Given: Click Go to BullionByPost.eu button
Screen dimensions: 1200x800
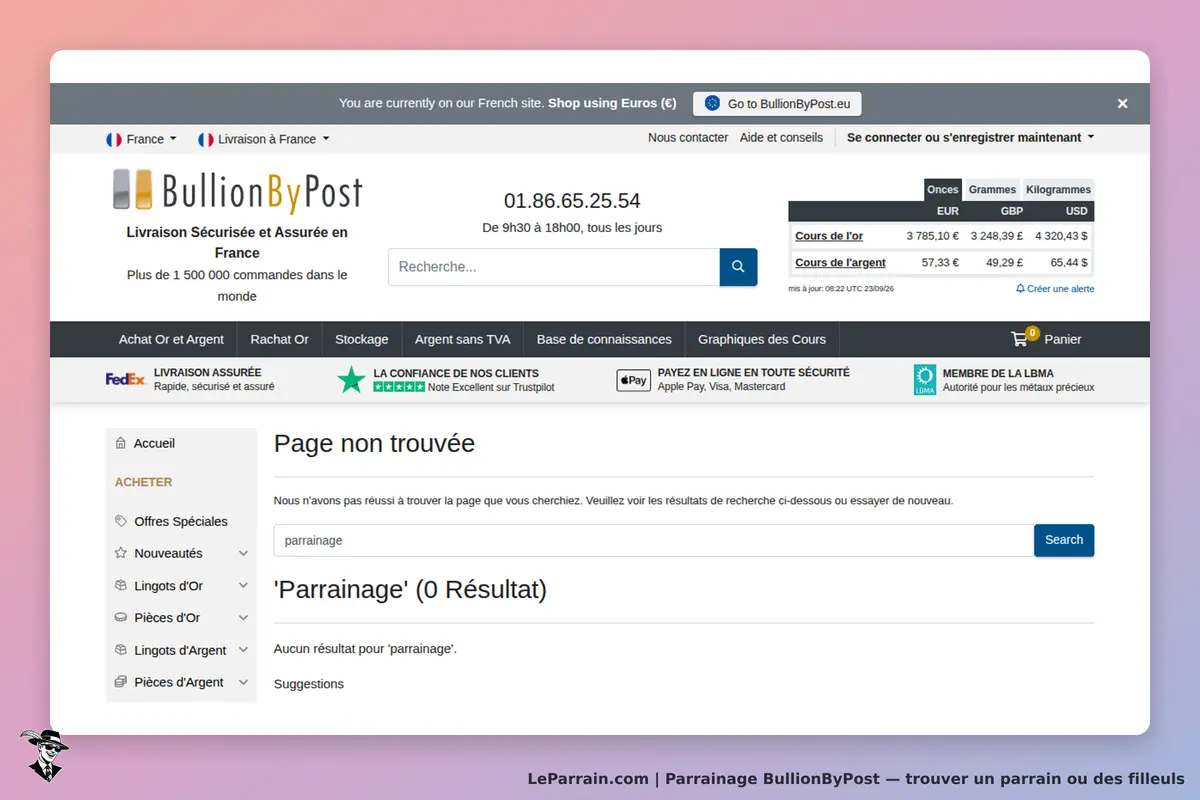Looking at the screenshot, I should (777, 103).
